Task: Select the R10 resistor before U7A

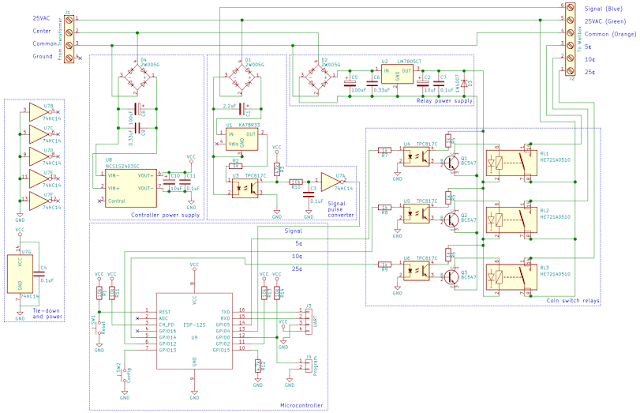Action: click(x=296, y=182)
